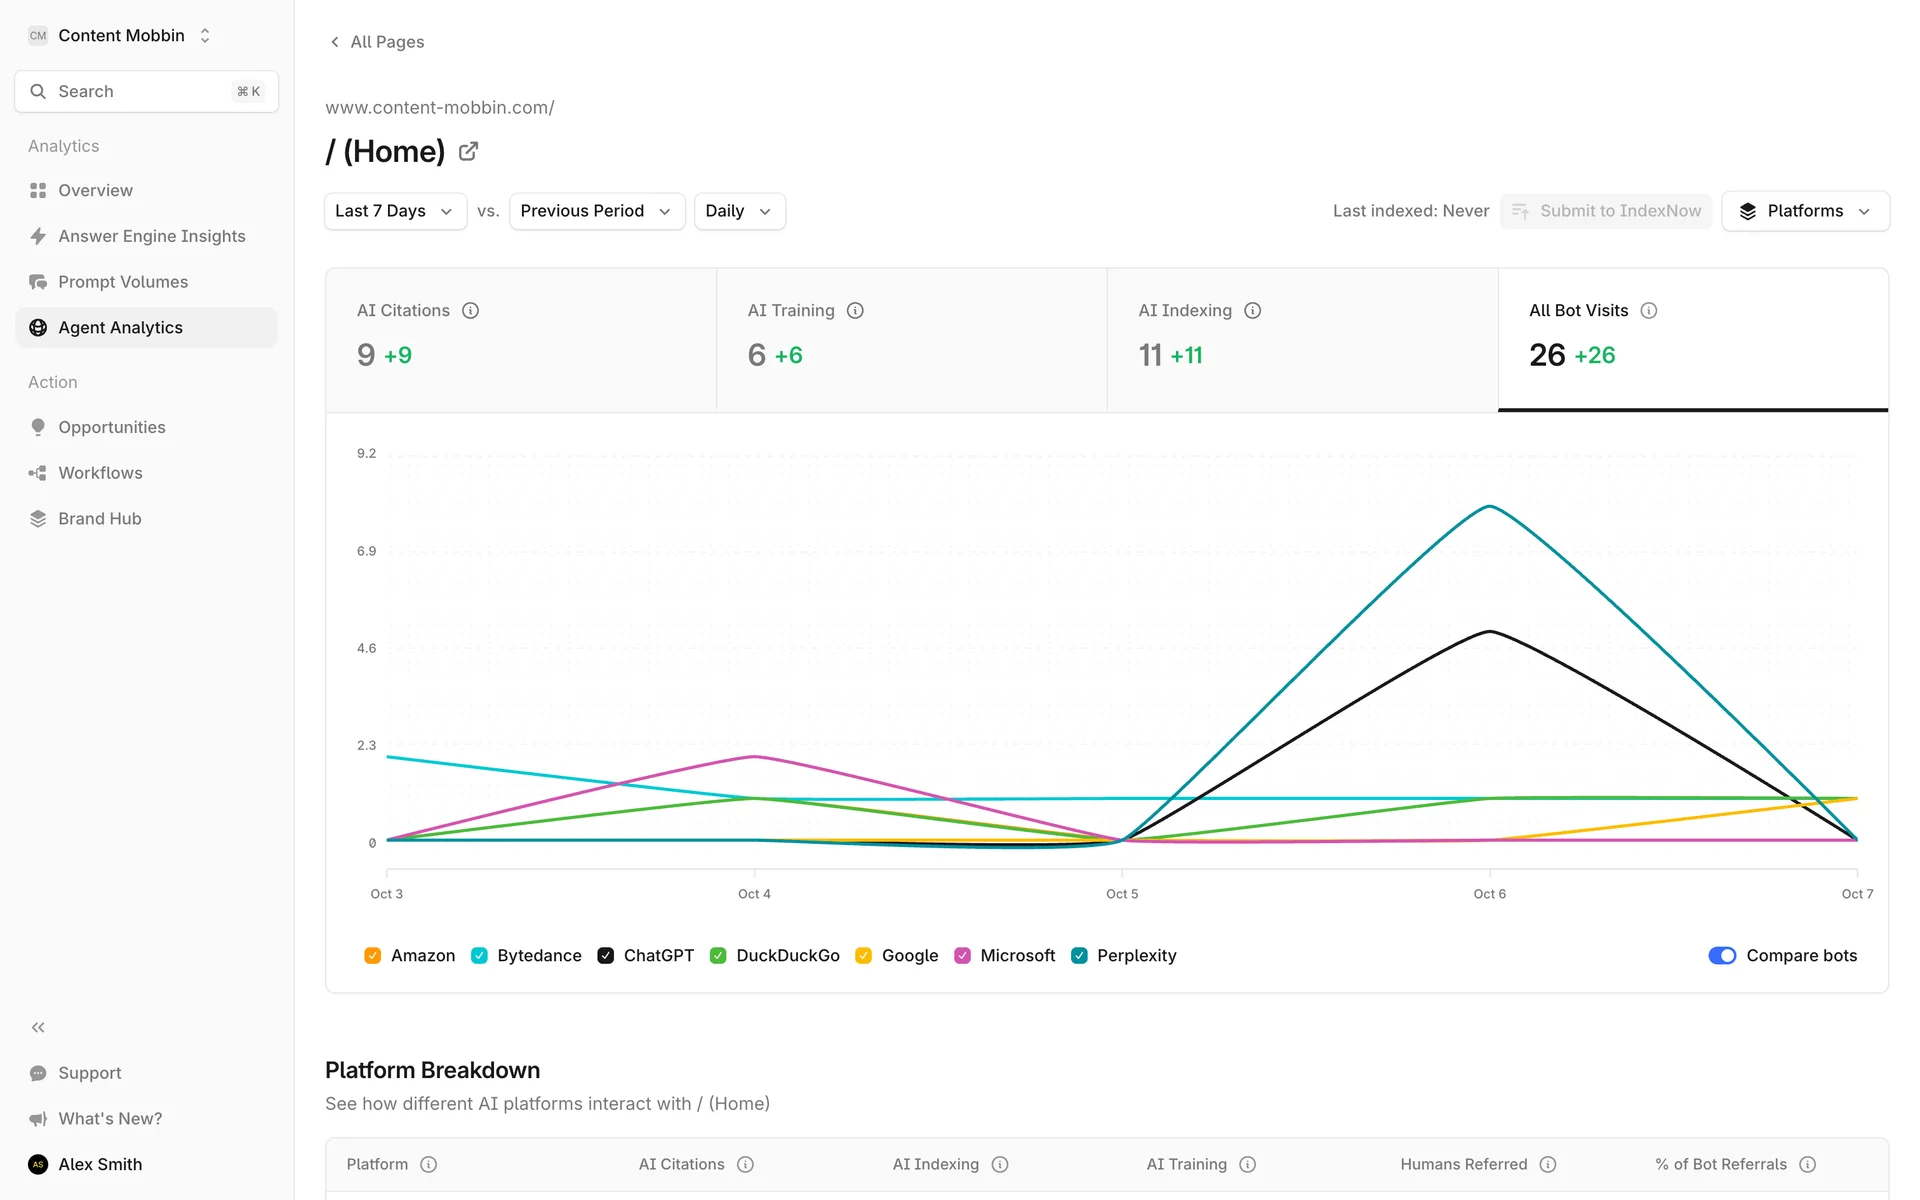The image size is (1920, 1200).
Task: Uncheck the ChatGPT bot checkbox
Action: click(606, 956)
